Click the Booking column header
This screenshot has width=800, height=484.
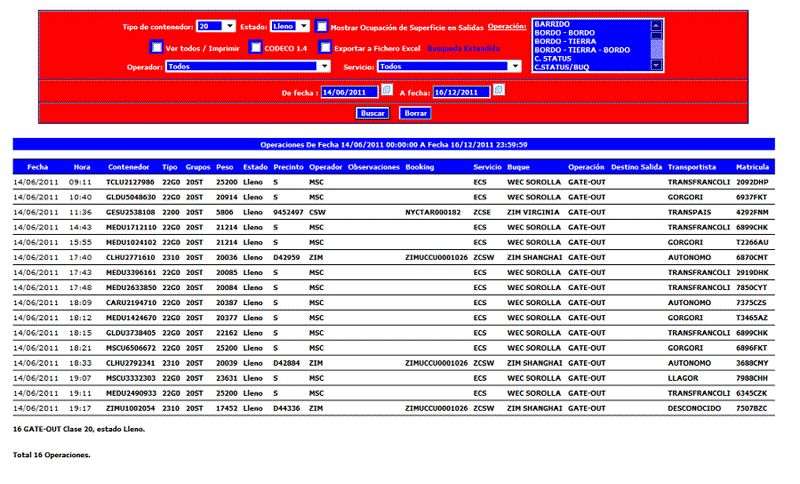(419, 167)
